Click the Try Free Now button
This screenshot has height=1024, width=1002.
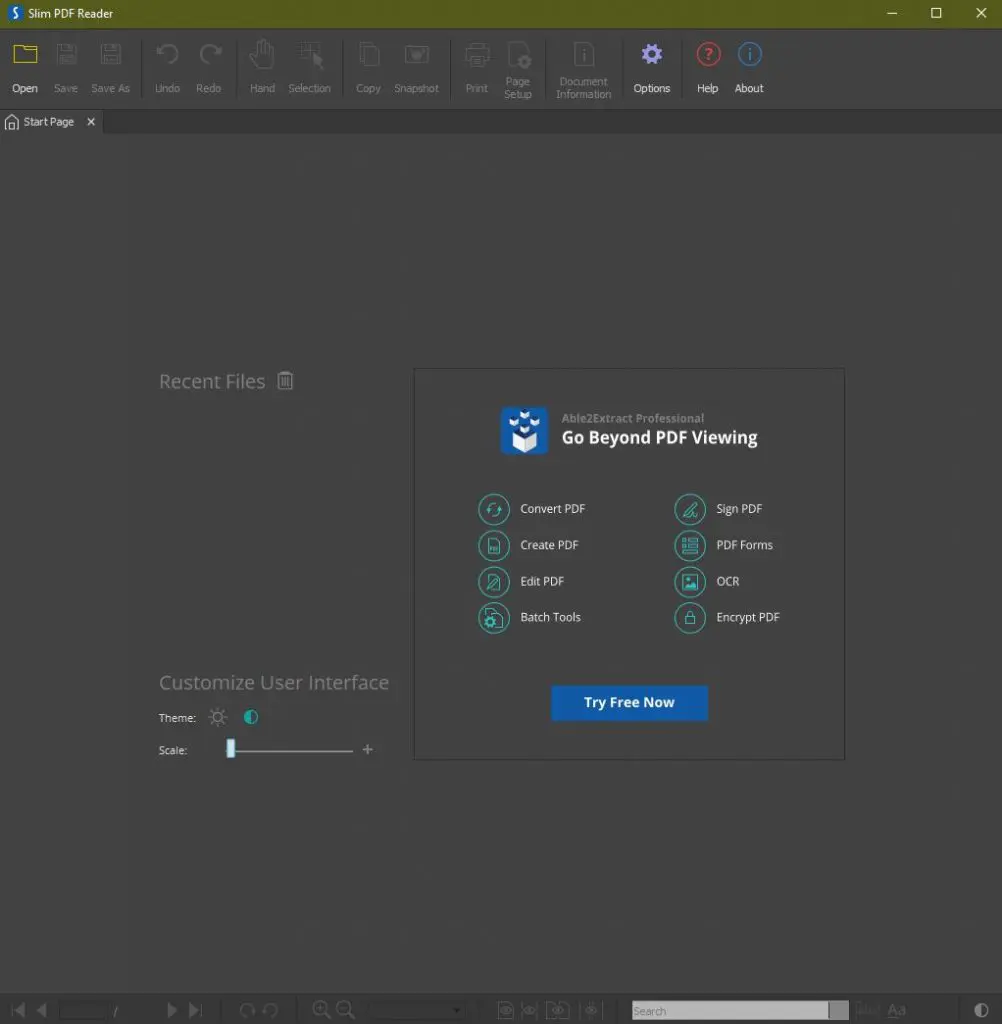[x=629, y=703]
